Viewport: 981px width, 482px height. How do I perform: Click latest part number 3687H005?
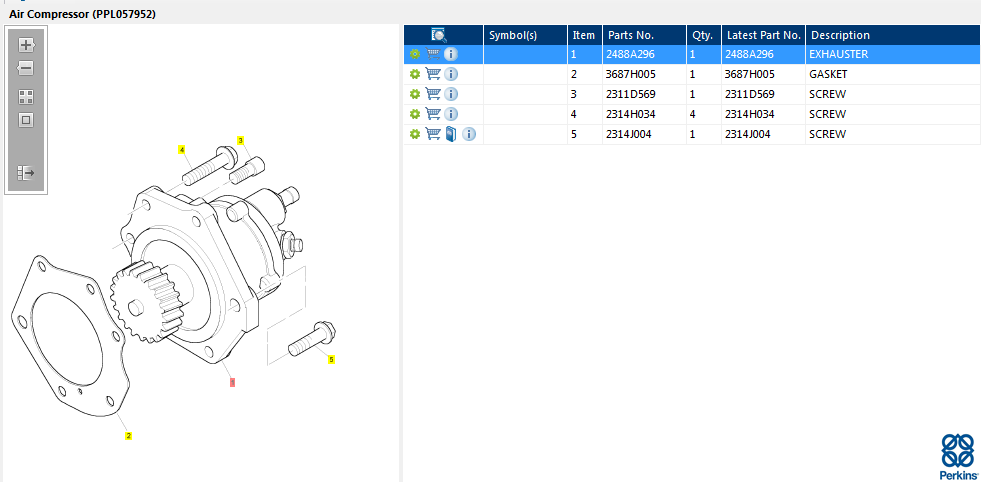750,74
